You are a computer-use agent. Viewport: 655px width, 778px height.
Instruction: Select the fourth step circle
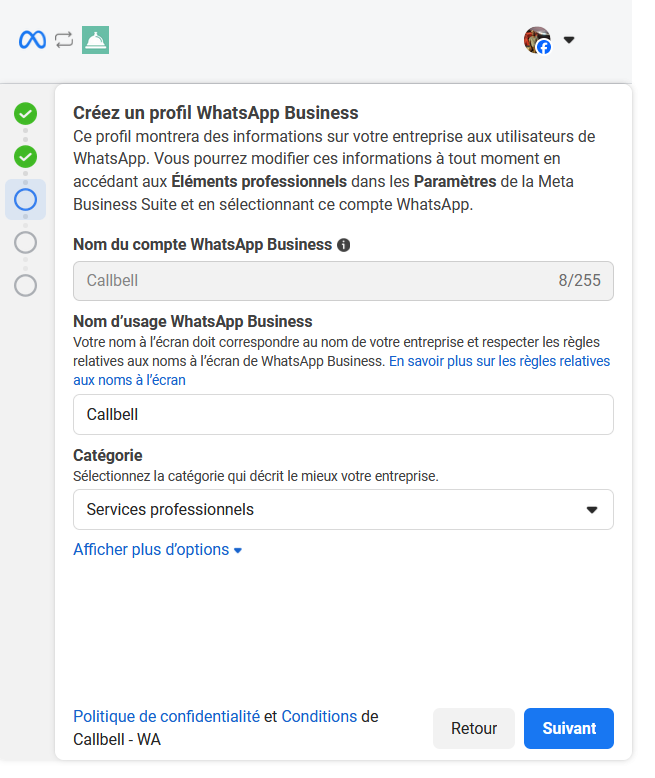pyautogui.click(x=25, y=243)
